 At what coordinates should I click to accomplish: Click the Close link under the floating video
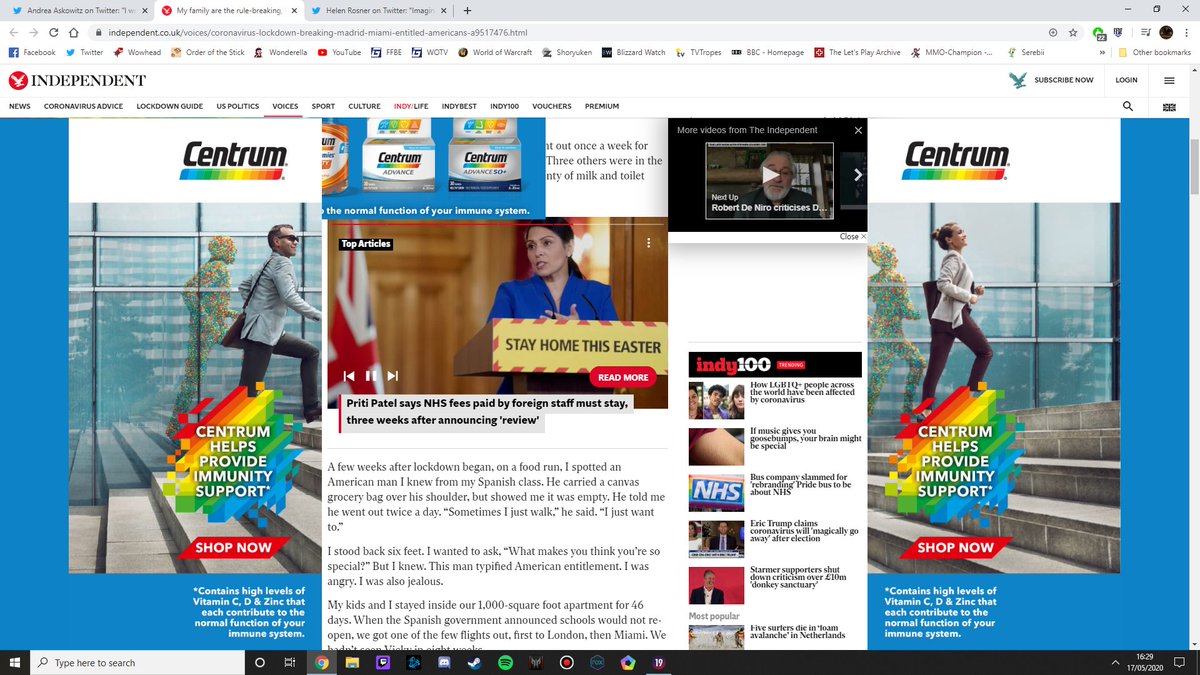pos(852,237)
